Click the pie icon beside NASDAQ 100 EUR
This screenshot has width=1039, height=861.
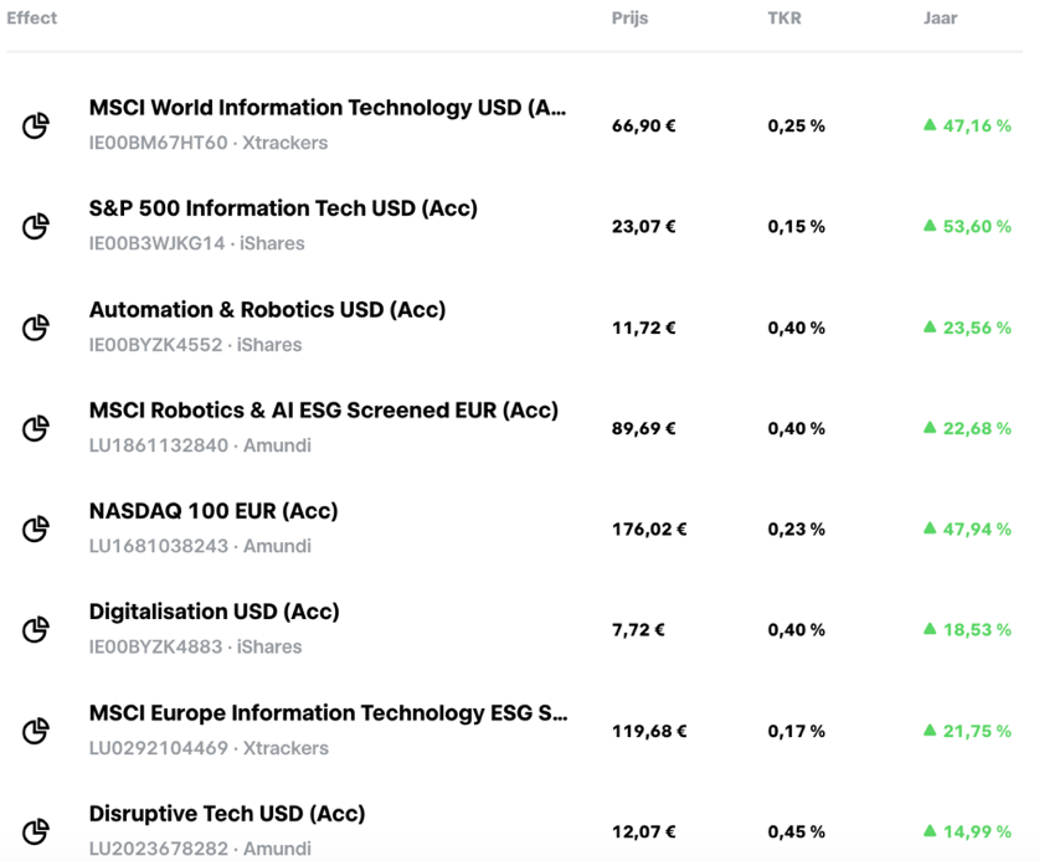pos(36,529)
